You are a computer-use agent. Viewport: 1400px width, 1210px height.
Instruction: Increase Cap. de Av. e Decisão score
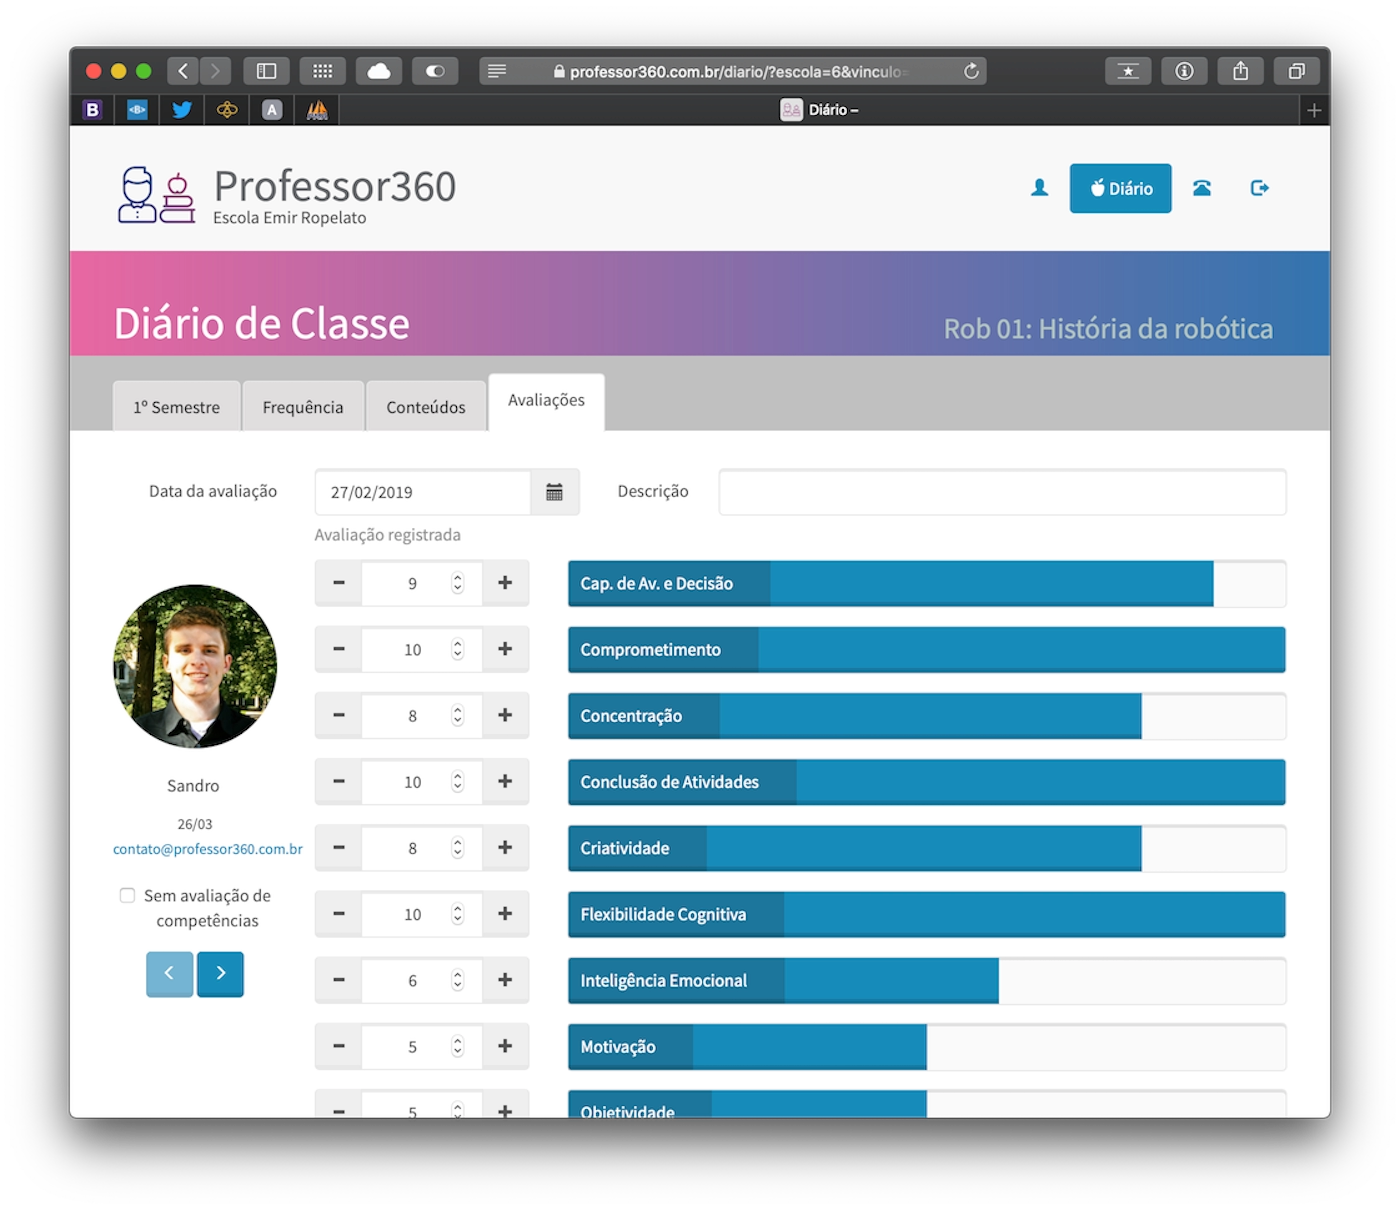(505, 583)
